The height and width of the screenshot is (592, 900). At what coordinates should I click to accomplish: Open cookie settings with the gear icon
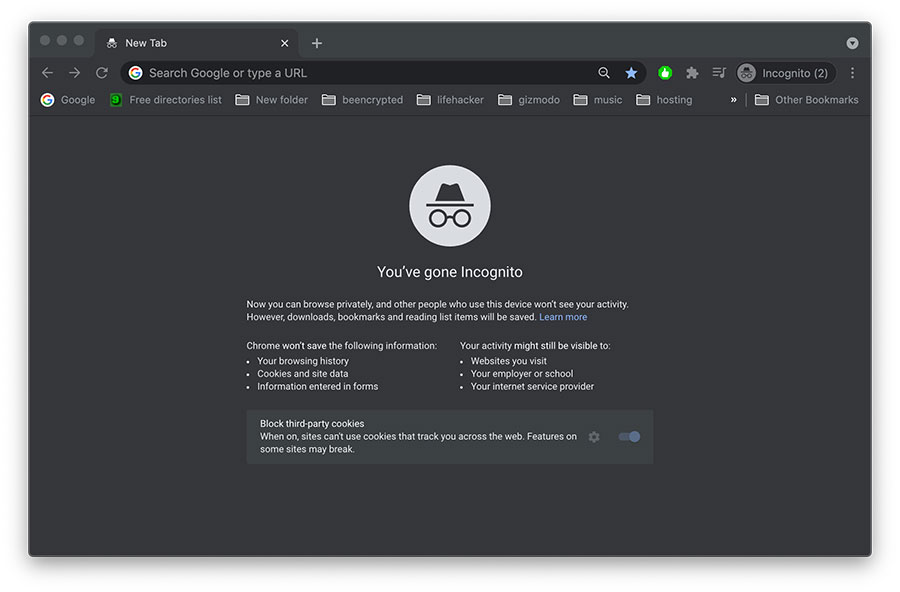pos(594,437)
